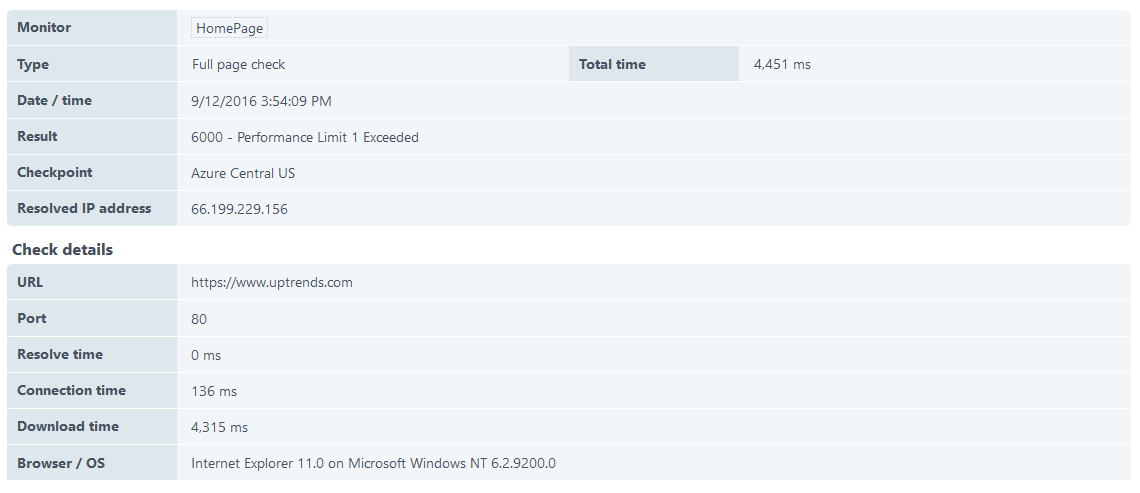Screen dimensions: 1140x493
Task: Click the 0 ms resolve time value
Action: pyautogui.click(x=206, y=355)
